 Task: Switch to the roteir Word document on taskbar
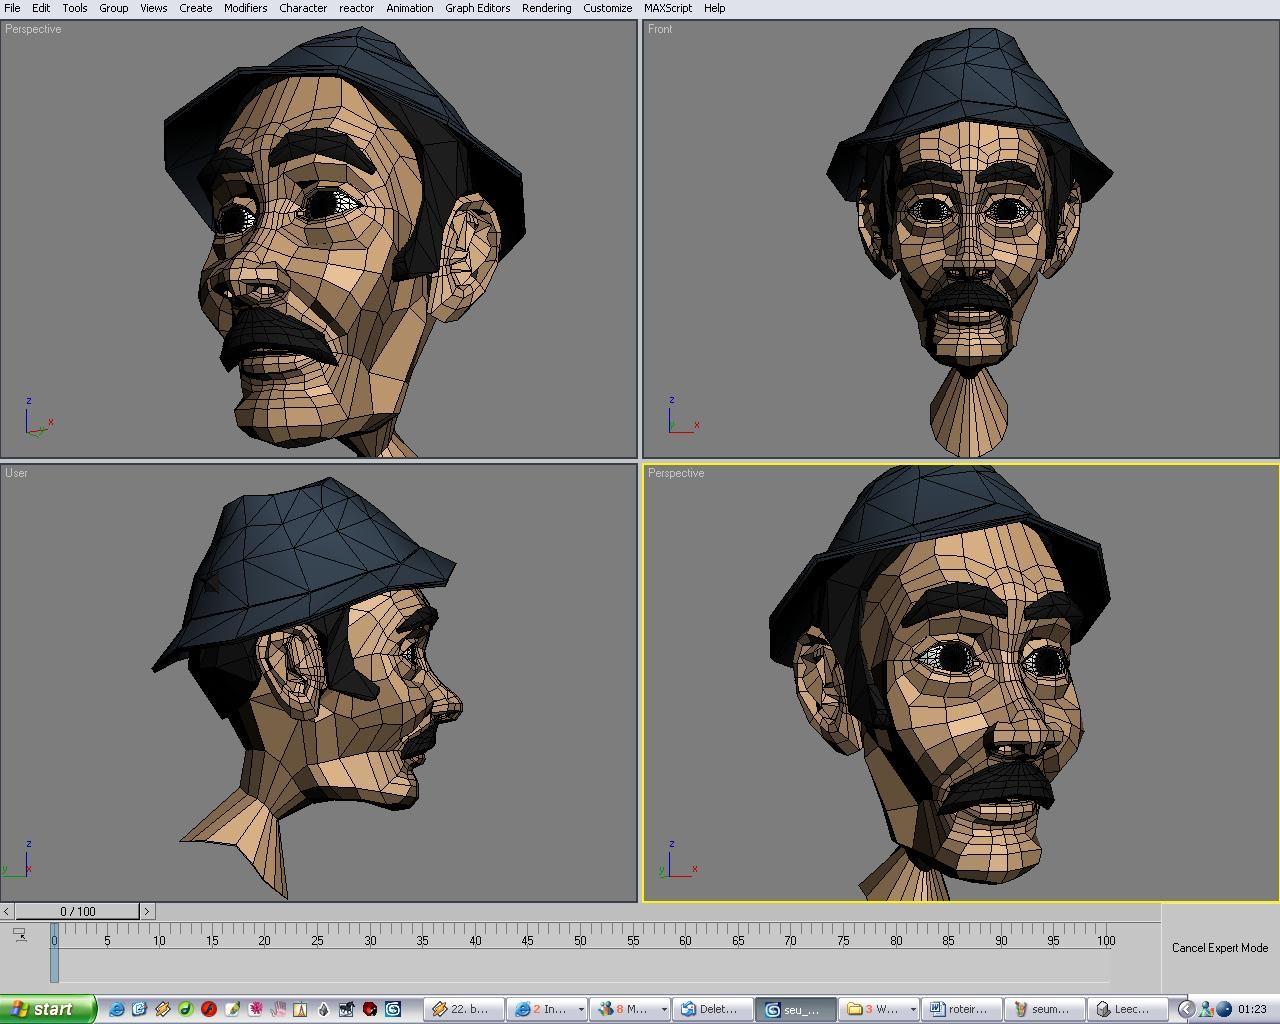tap(965, 1009)
